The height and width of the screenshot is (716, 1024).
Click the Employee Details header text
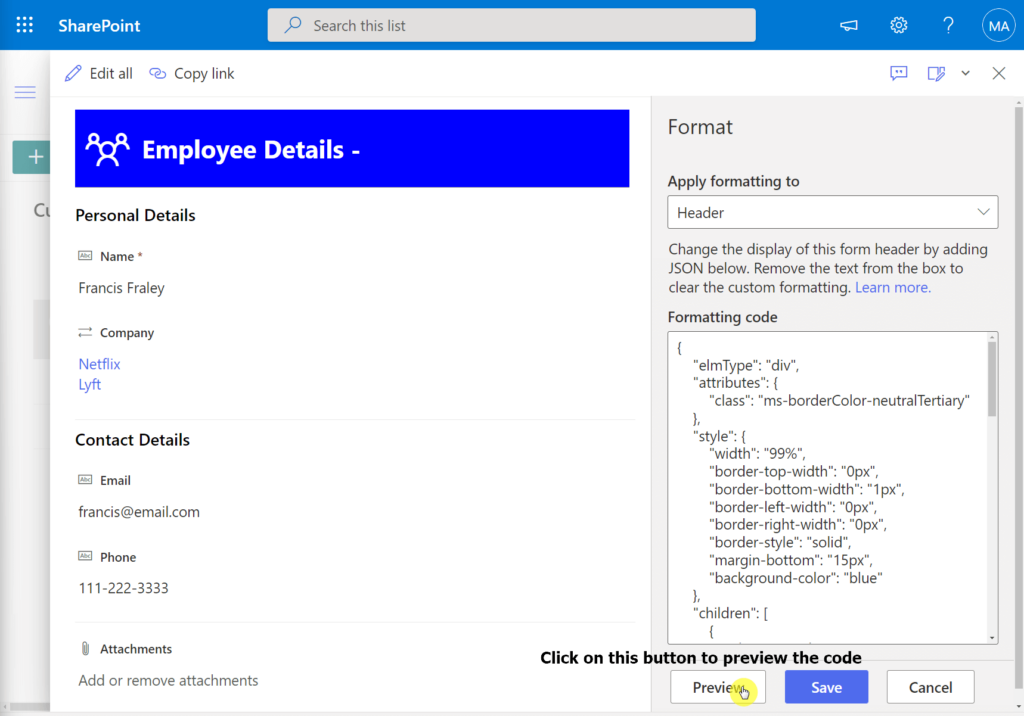pos(251,150)
